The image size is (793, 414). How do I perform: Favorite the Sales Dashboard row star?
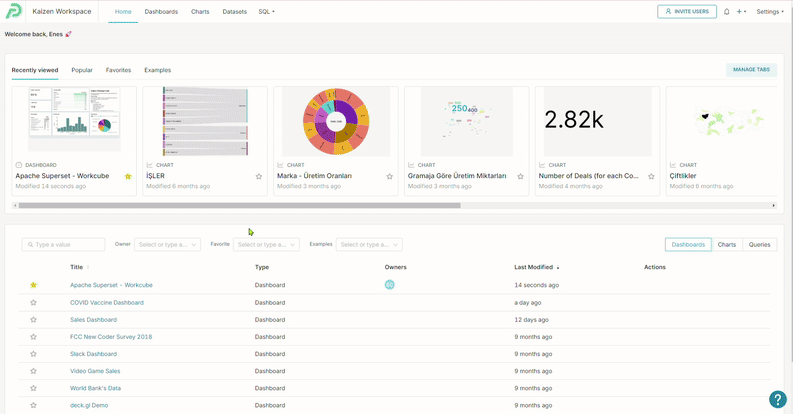(33, 319)
